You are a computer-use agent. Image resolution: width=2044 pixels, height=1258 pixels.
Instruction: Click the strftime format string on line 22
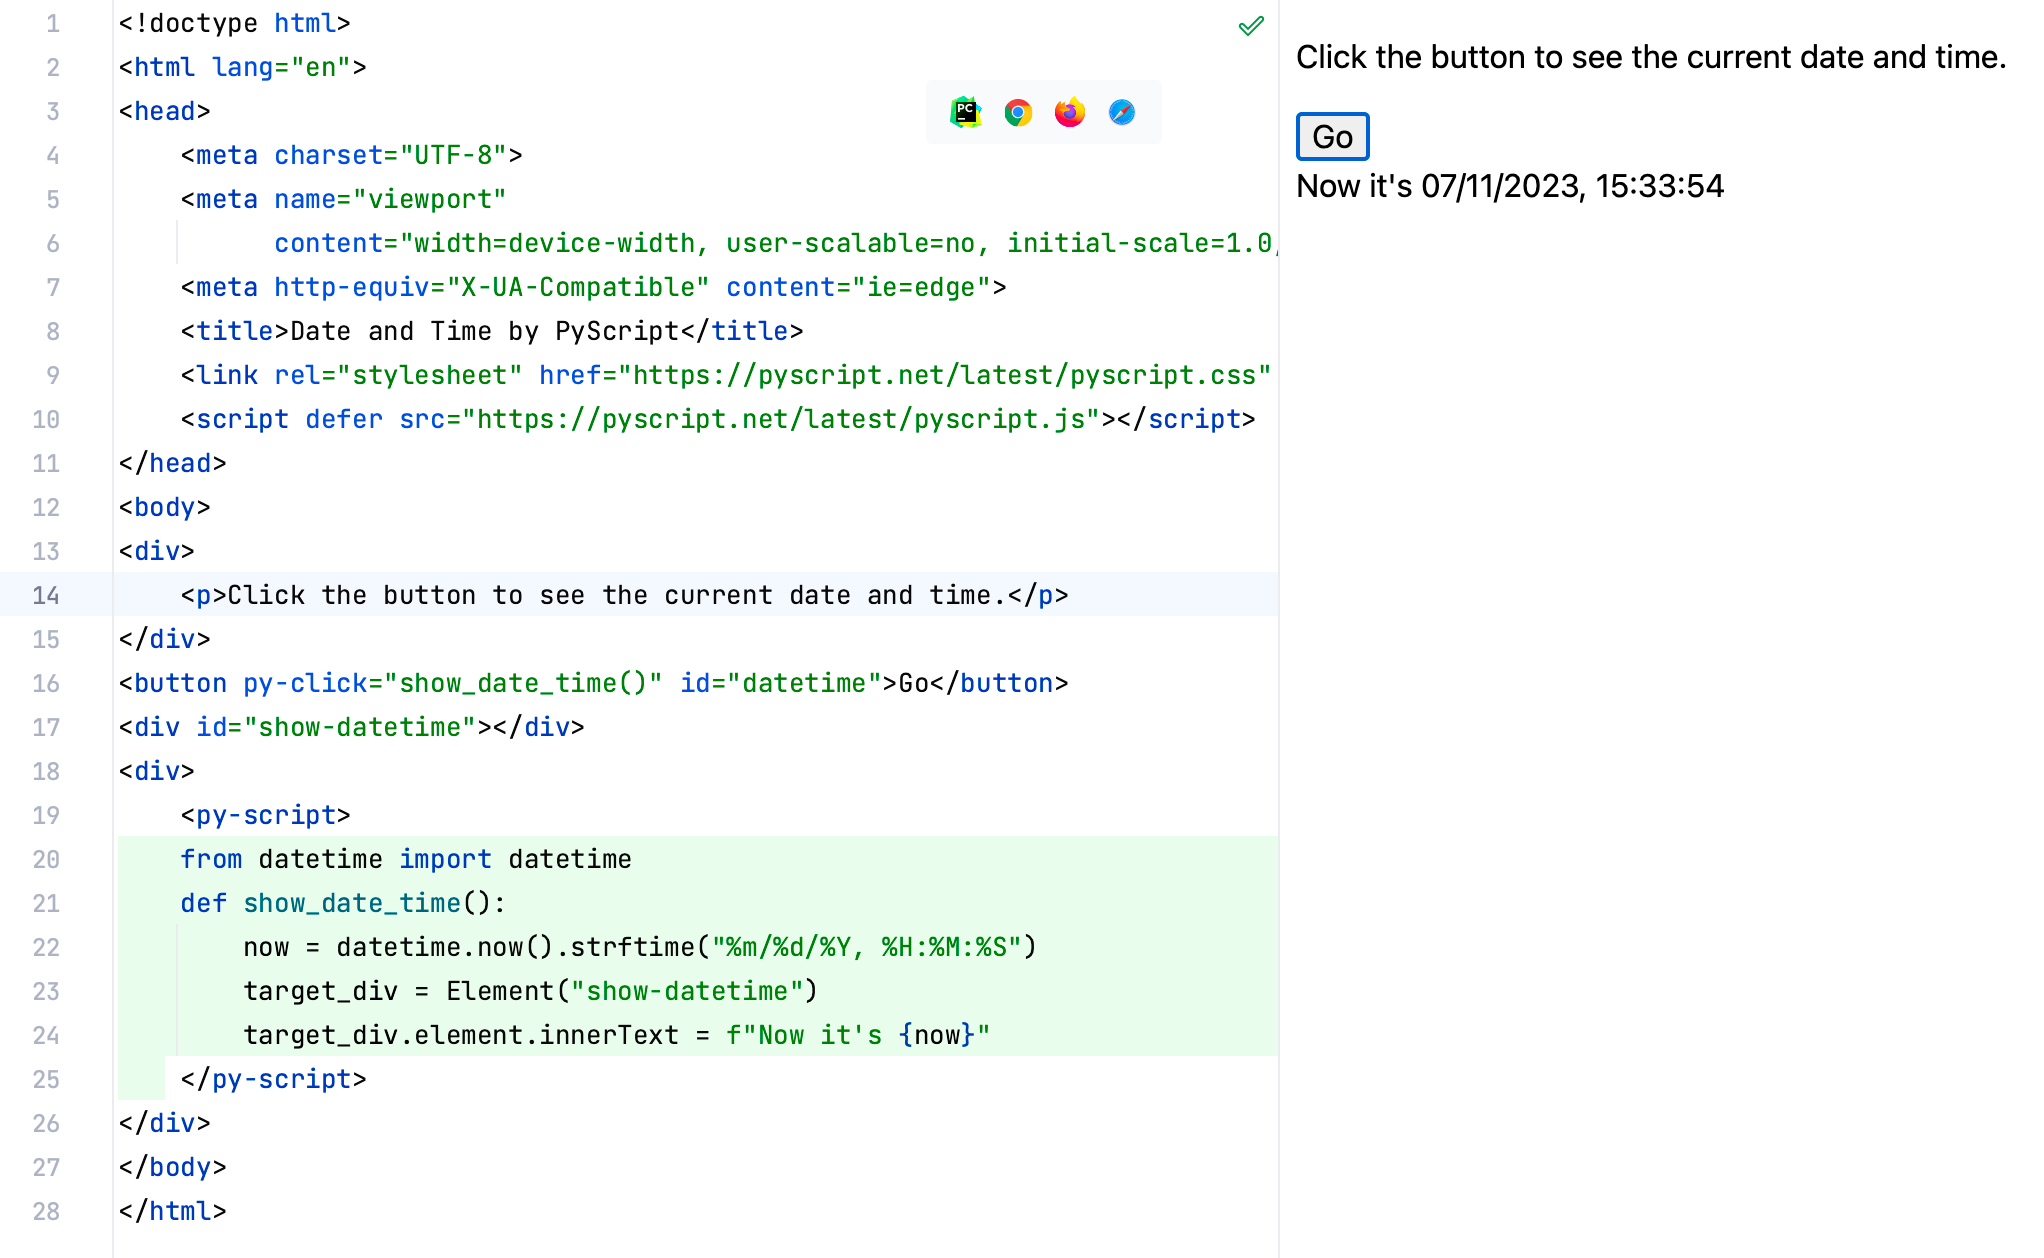click(x=868, y=946)
